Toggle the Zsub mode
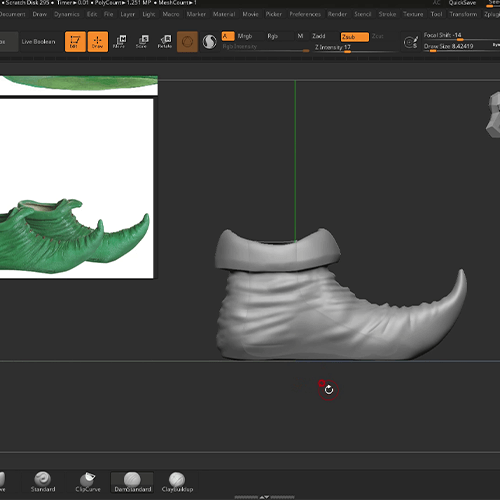500x500 pixels. [x=355, y=37]
